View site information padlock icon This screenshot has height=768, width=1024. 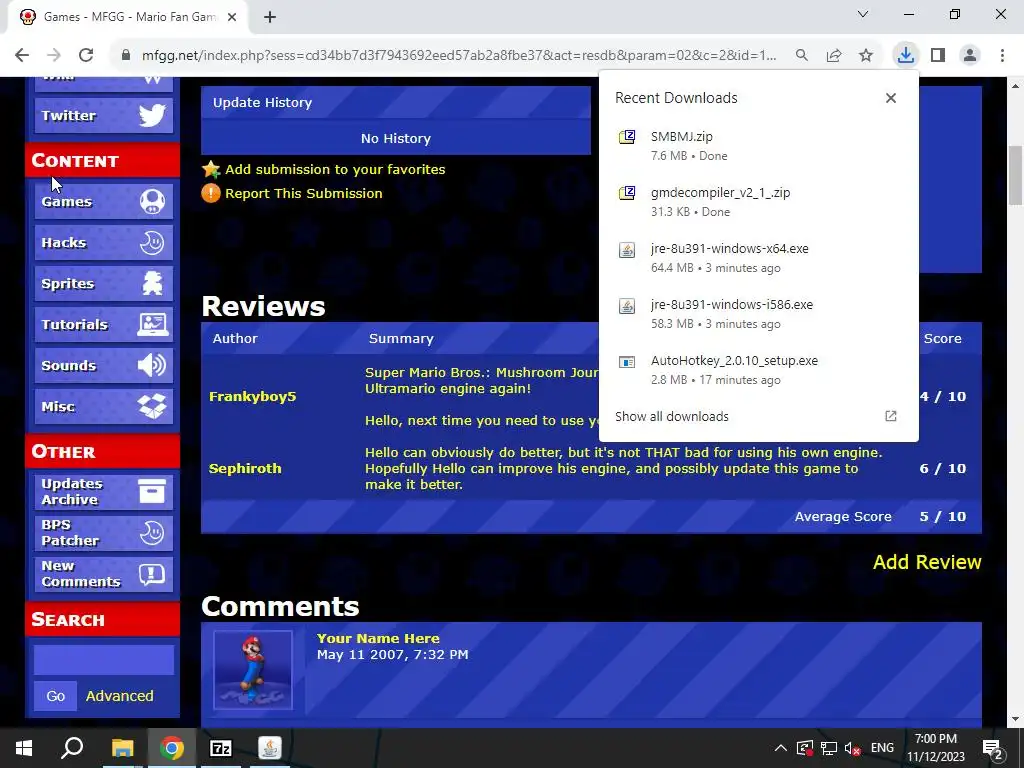click(126, 56)
